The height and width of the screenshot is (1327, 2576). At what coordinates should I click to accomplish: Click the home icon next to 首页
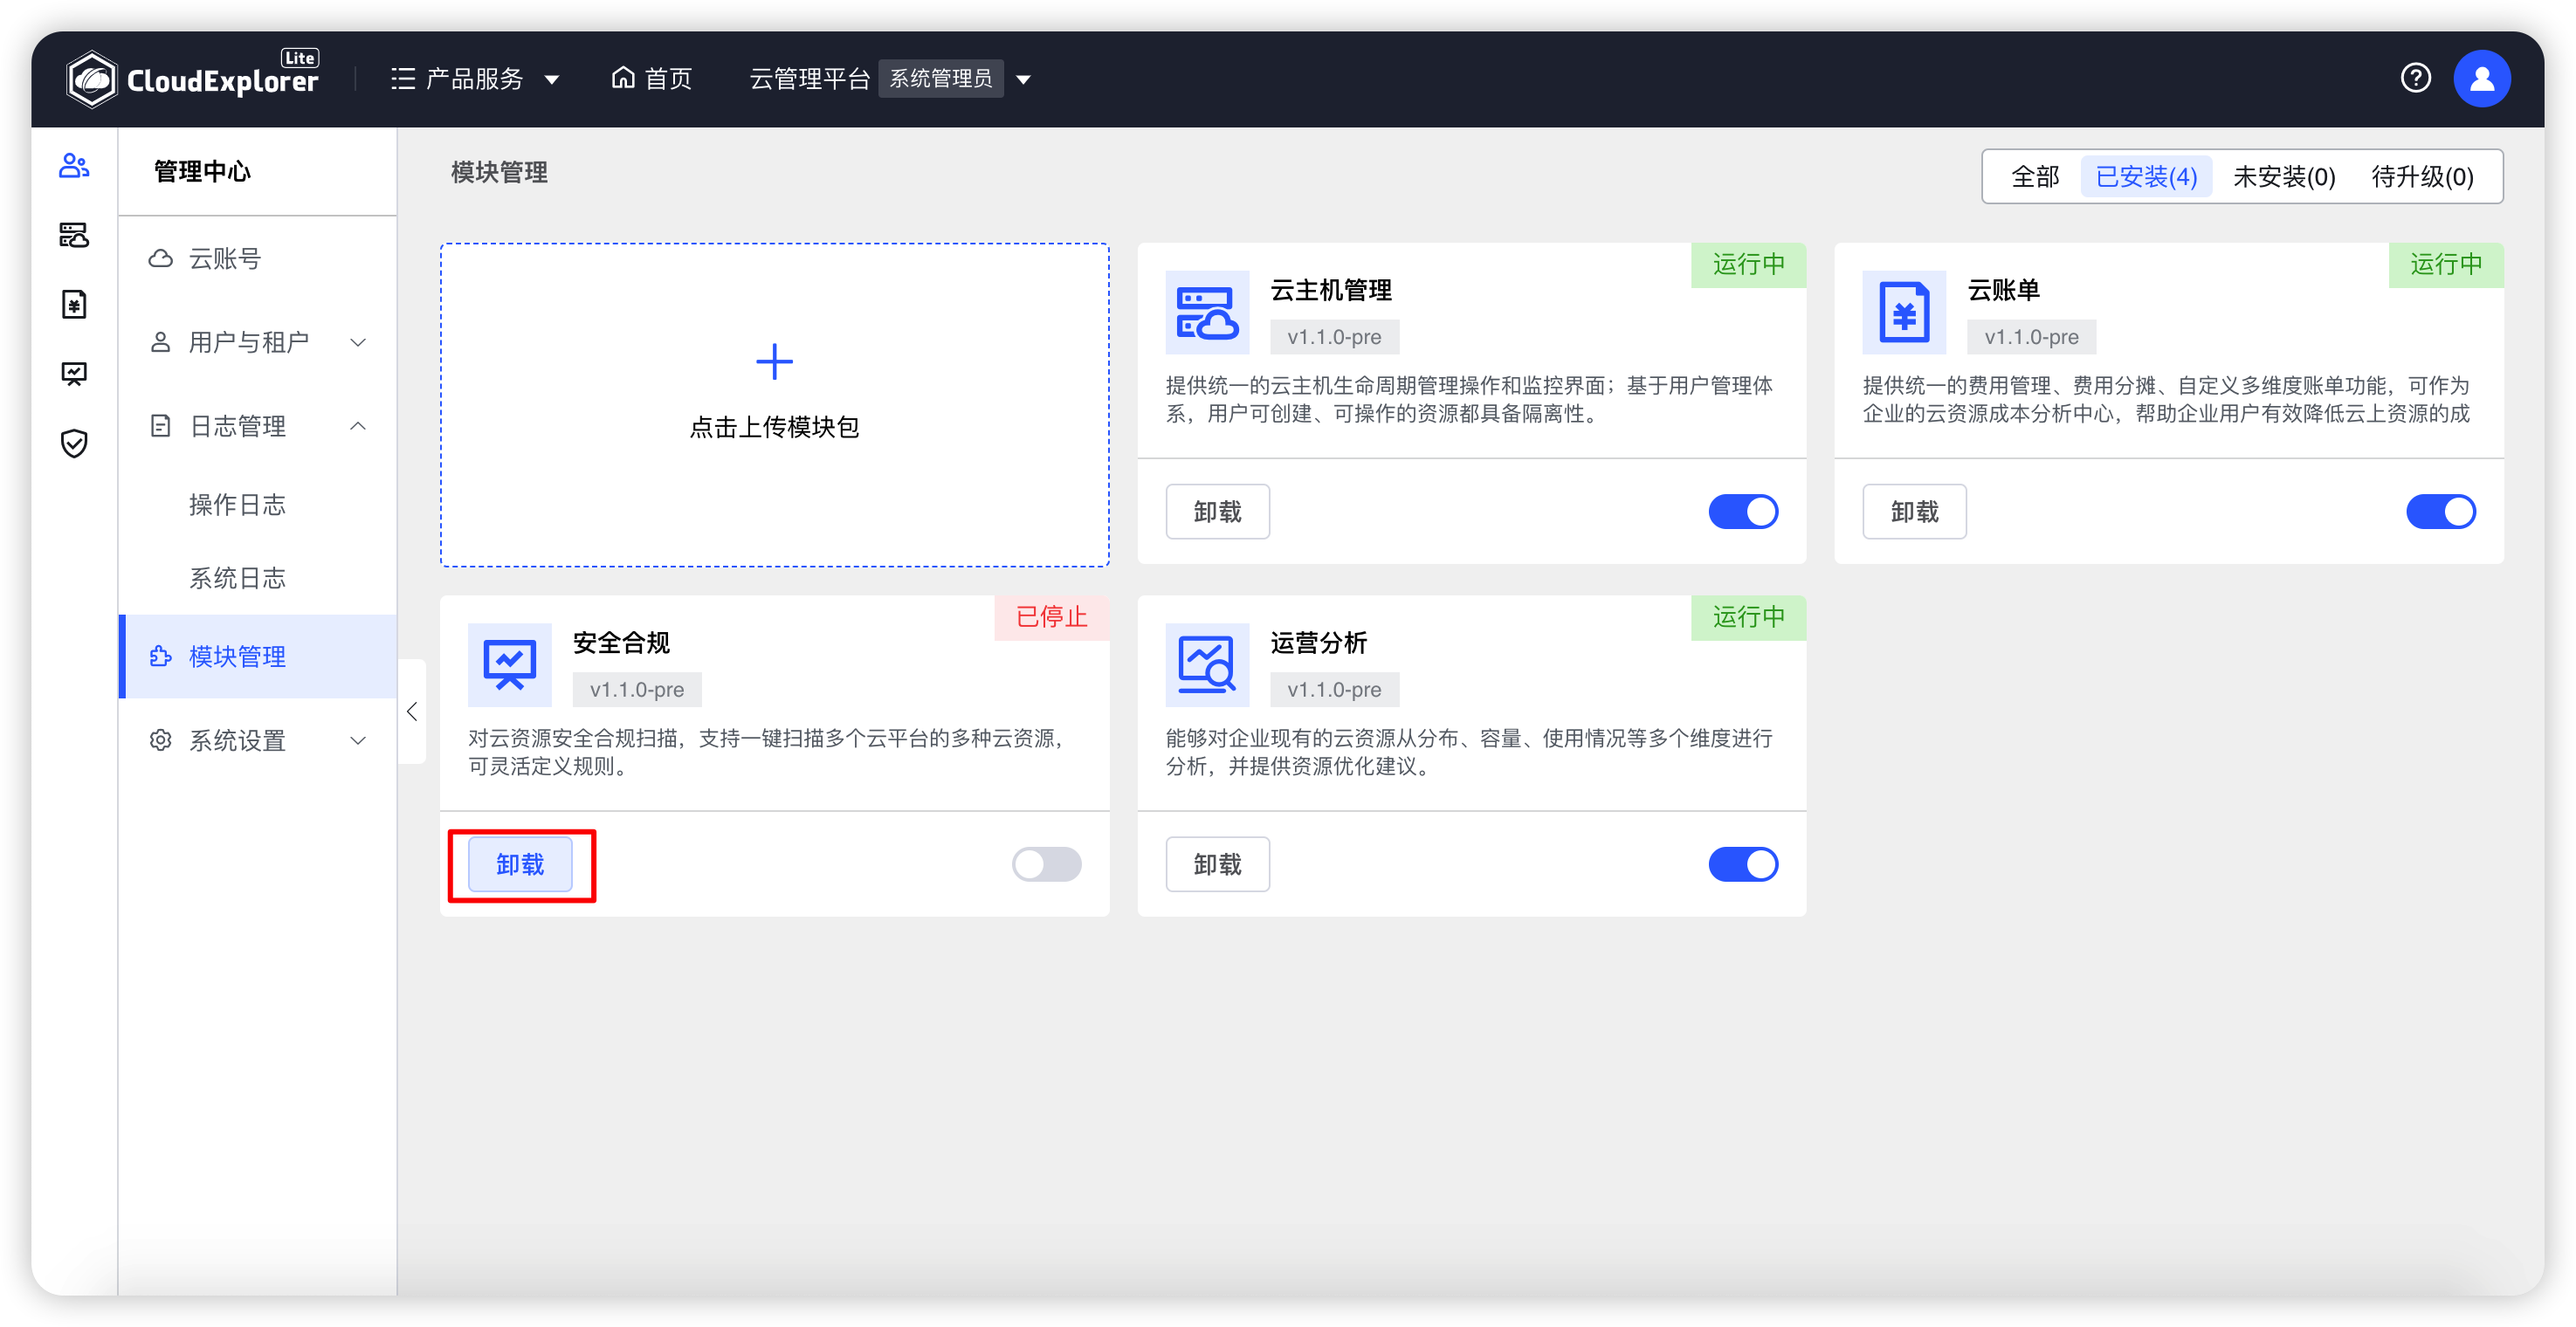click(623, 78)
